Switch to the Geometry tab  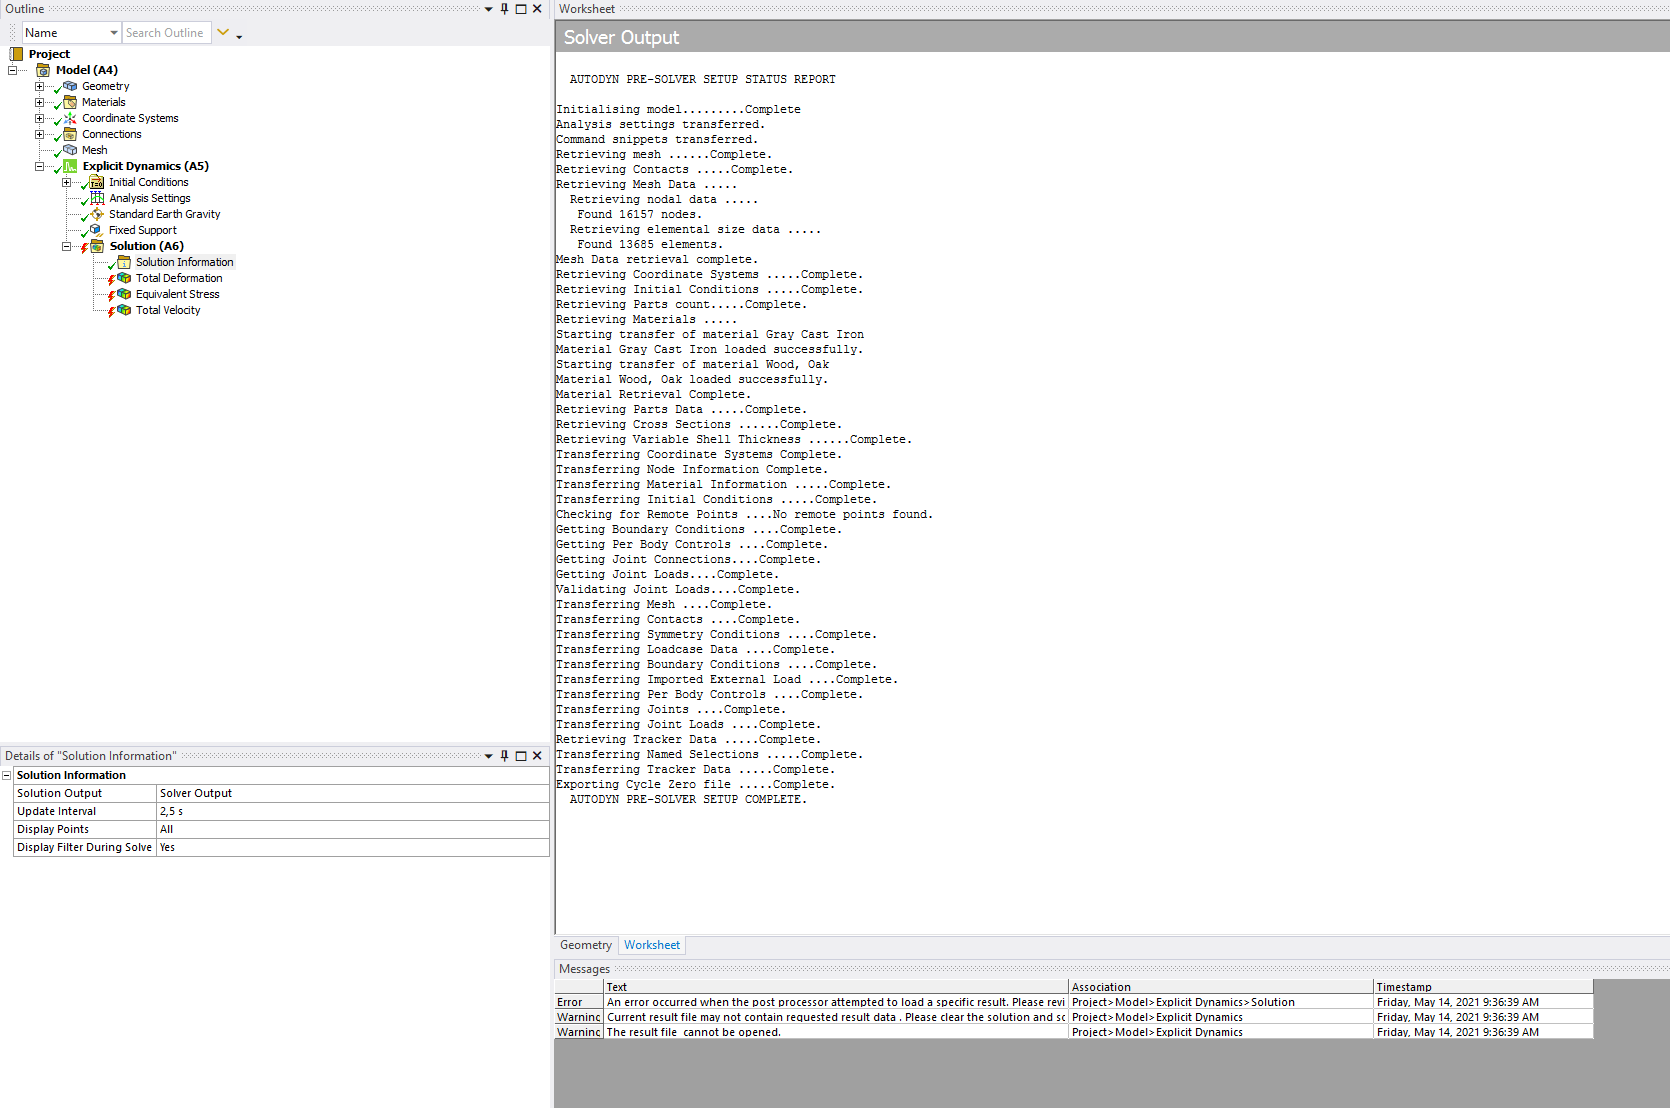(586, 945)
